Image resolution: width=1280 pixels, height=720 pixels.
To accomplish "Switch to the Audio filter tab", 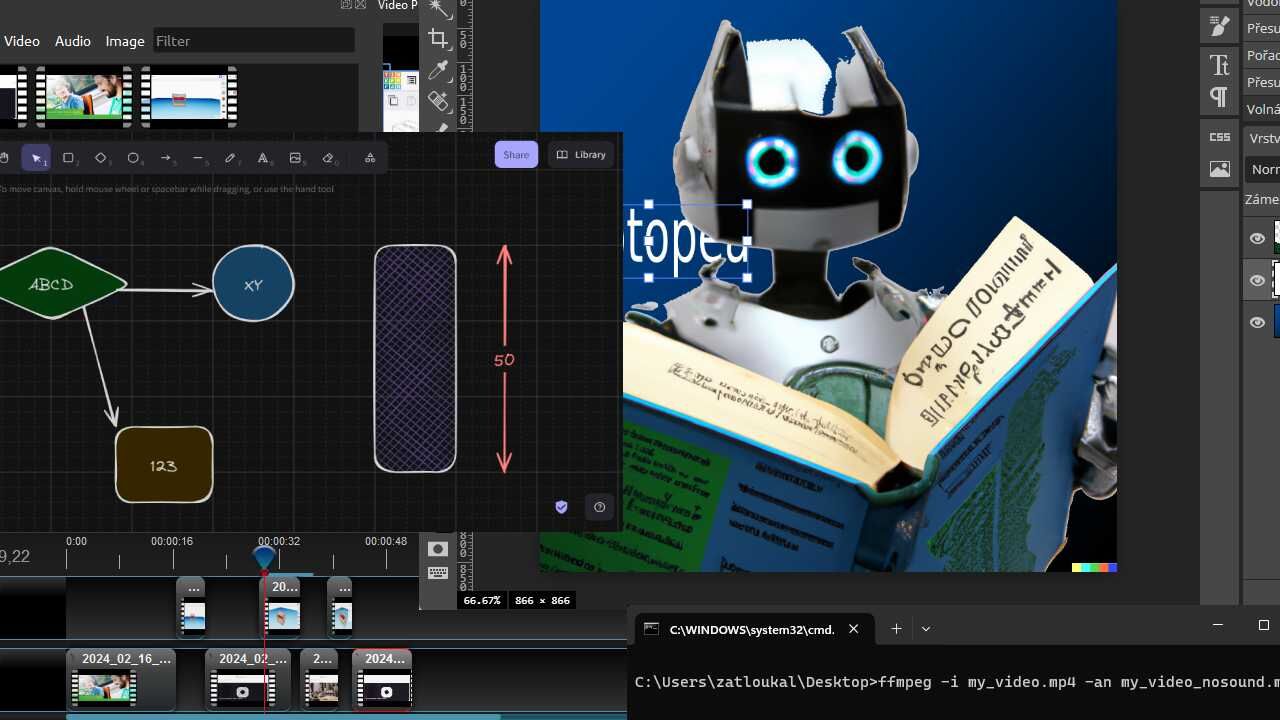I will [x=72, y=41].
